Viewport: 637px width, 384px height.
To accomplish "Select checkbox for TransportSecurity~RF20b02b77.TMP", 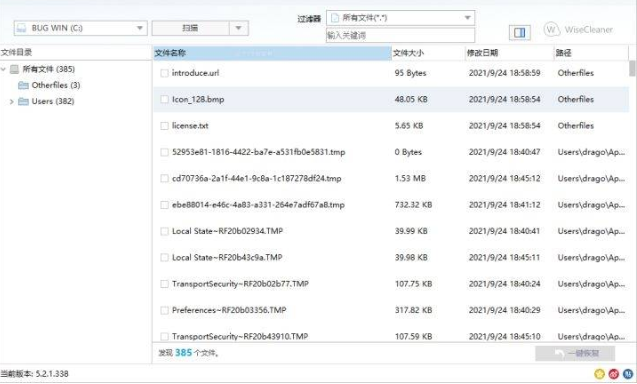I will (164, 284).
